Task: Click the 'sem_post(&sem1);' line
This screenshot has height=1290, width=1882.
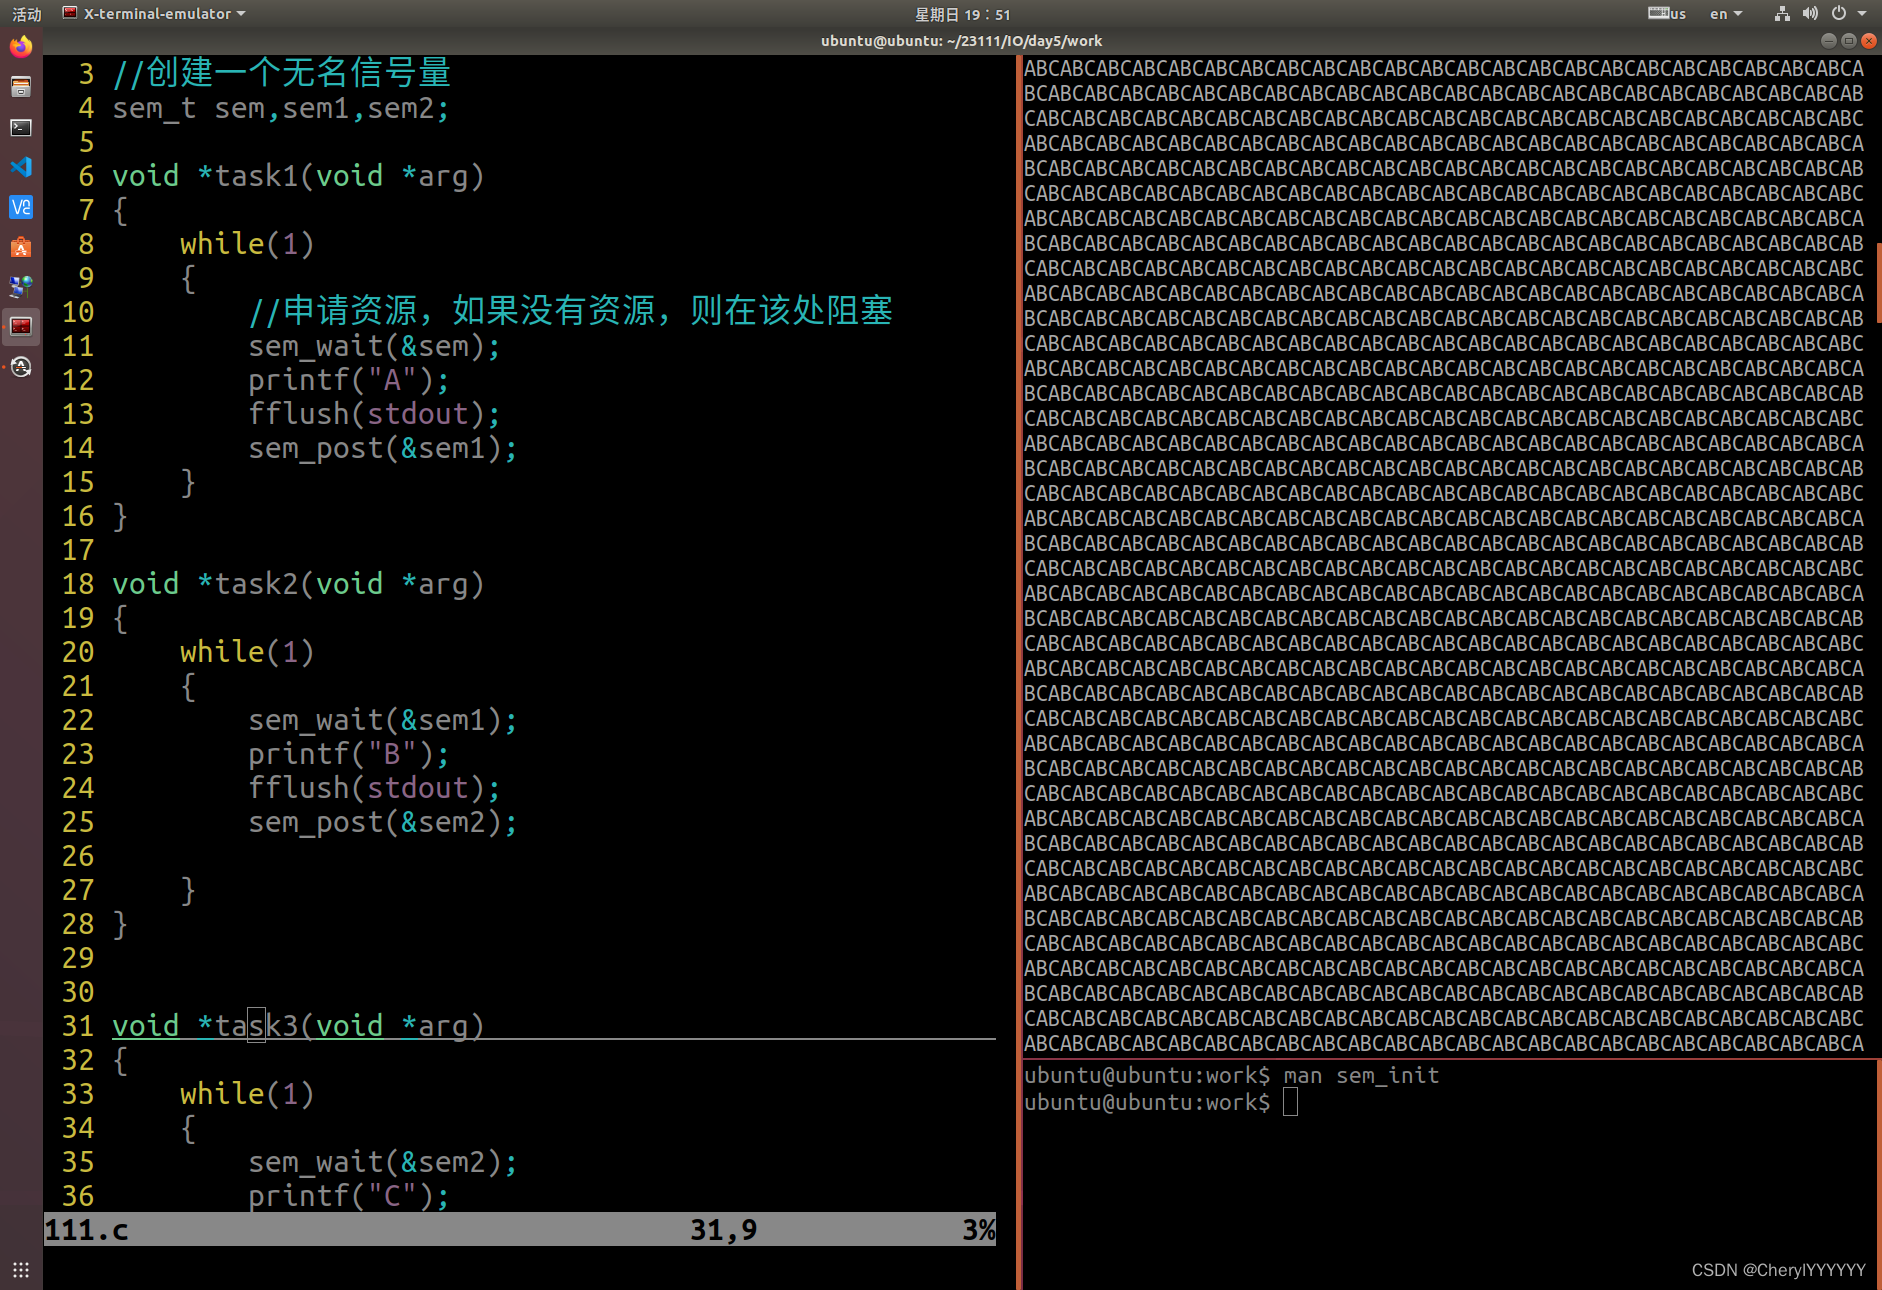Action: pyautogui.click(x=383, y=448)
